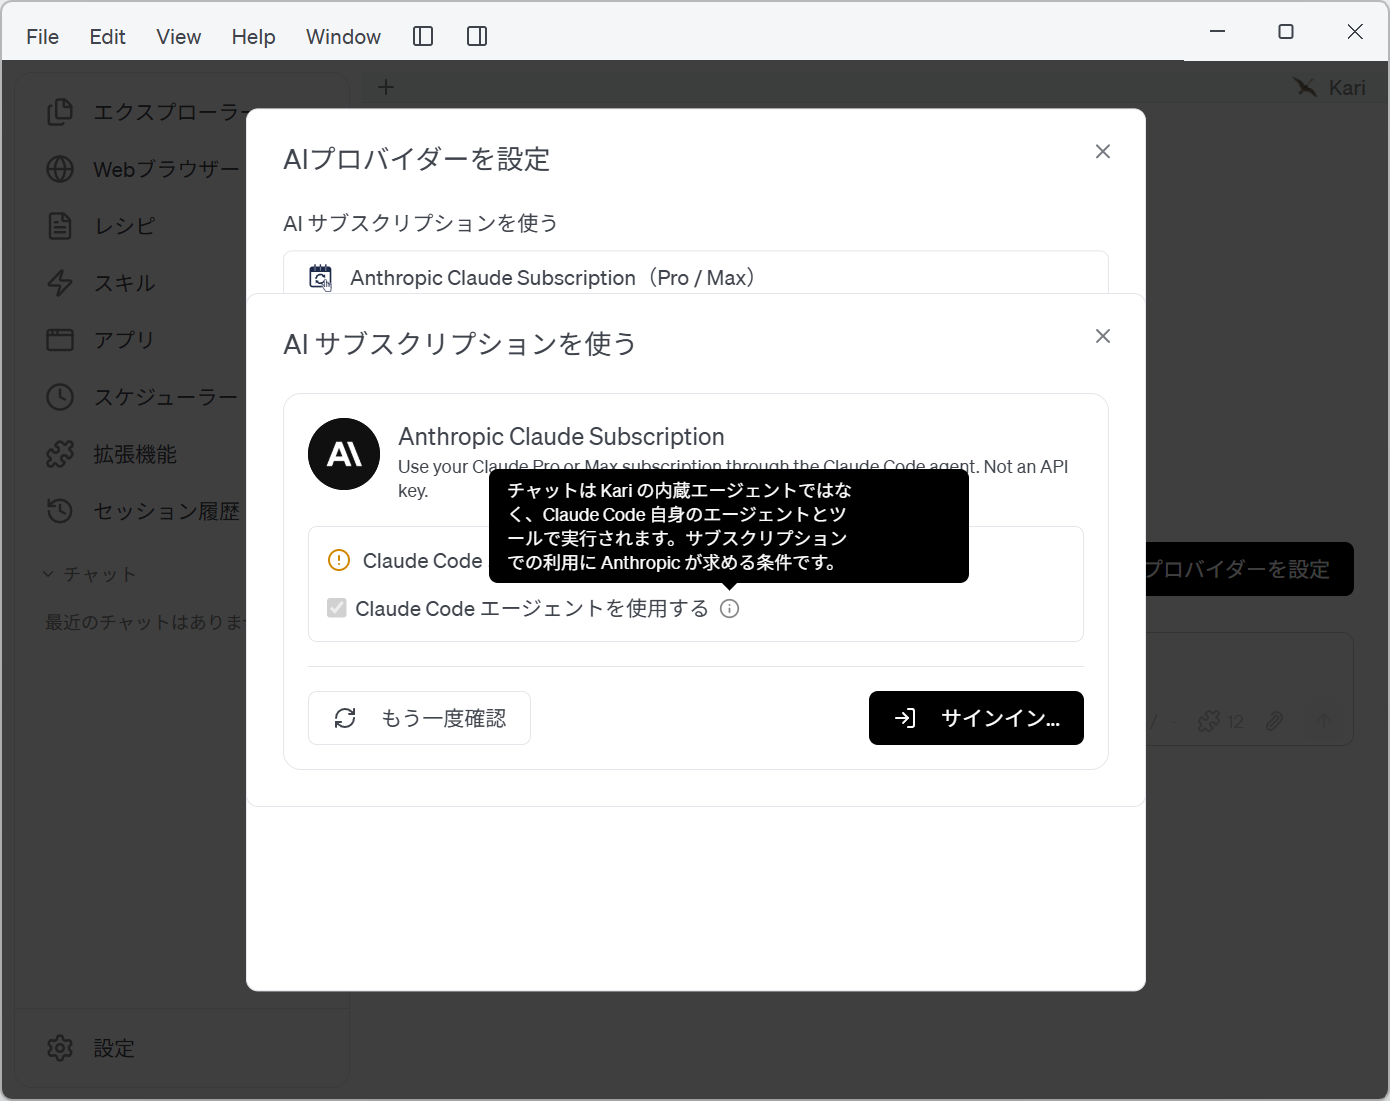Open the Window menu
The height and width of the screenshot is (1101, 1390).
(343, 37)
